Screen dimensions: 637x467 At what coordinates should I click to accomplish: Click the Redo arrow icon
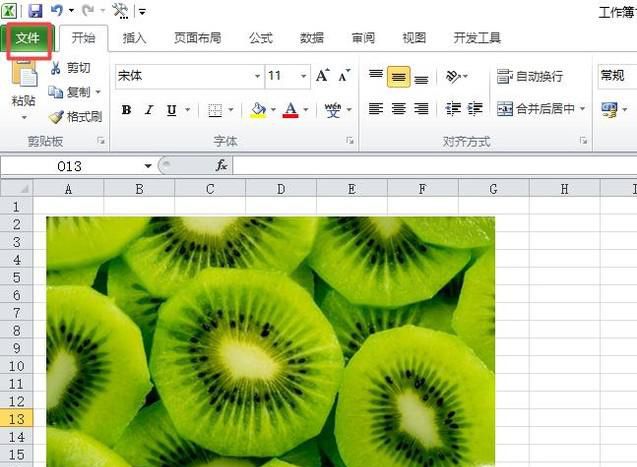click(x=88, y=11)
